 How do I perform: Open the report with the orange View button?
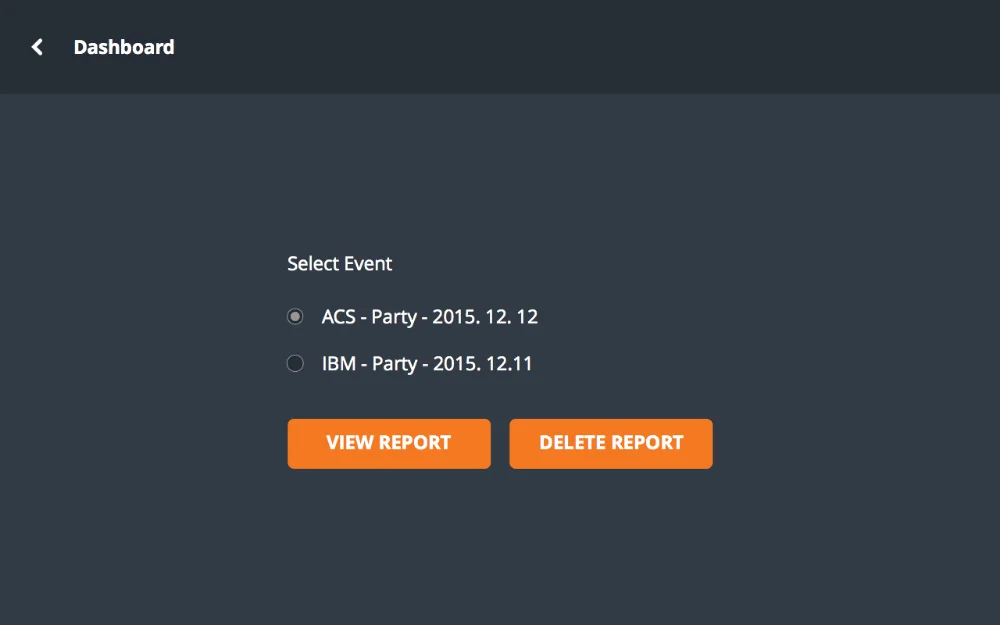coord(389,443)
